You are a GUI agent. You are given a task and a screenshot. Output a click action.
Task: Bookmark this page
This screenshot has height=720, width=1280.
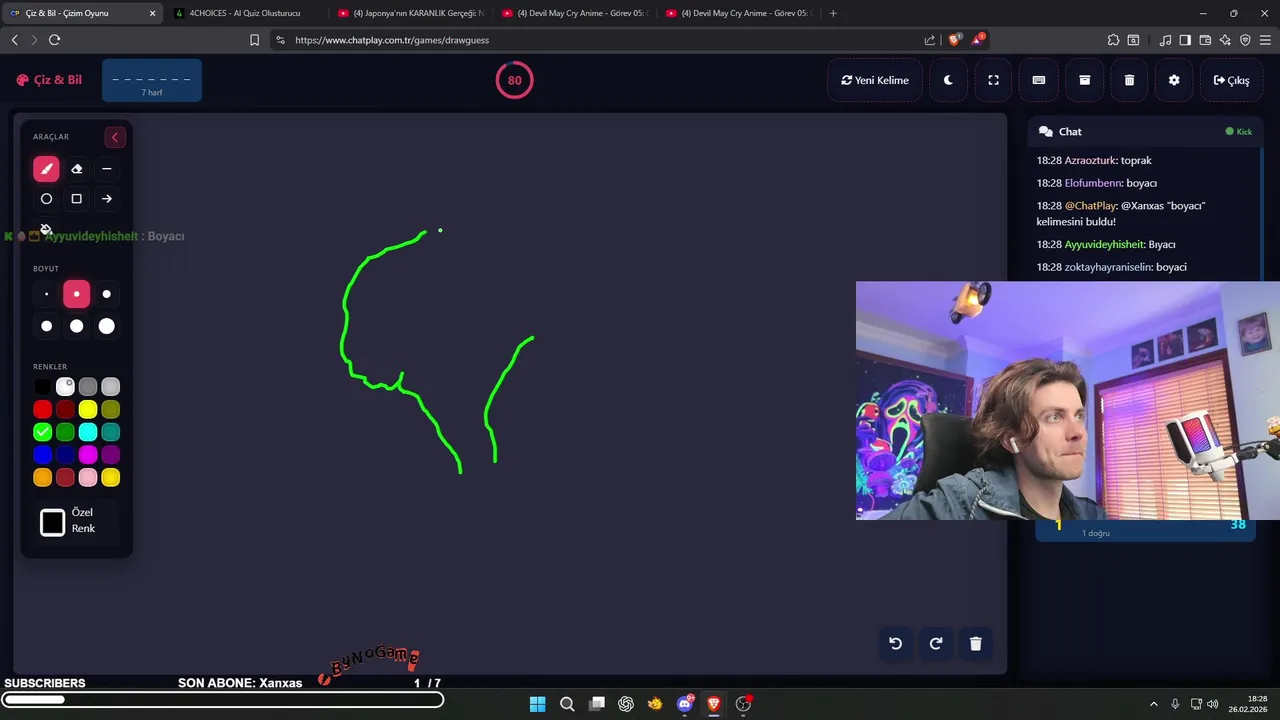coord(254,40)
